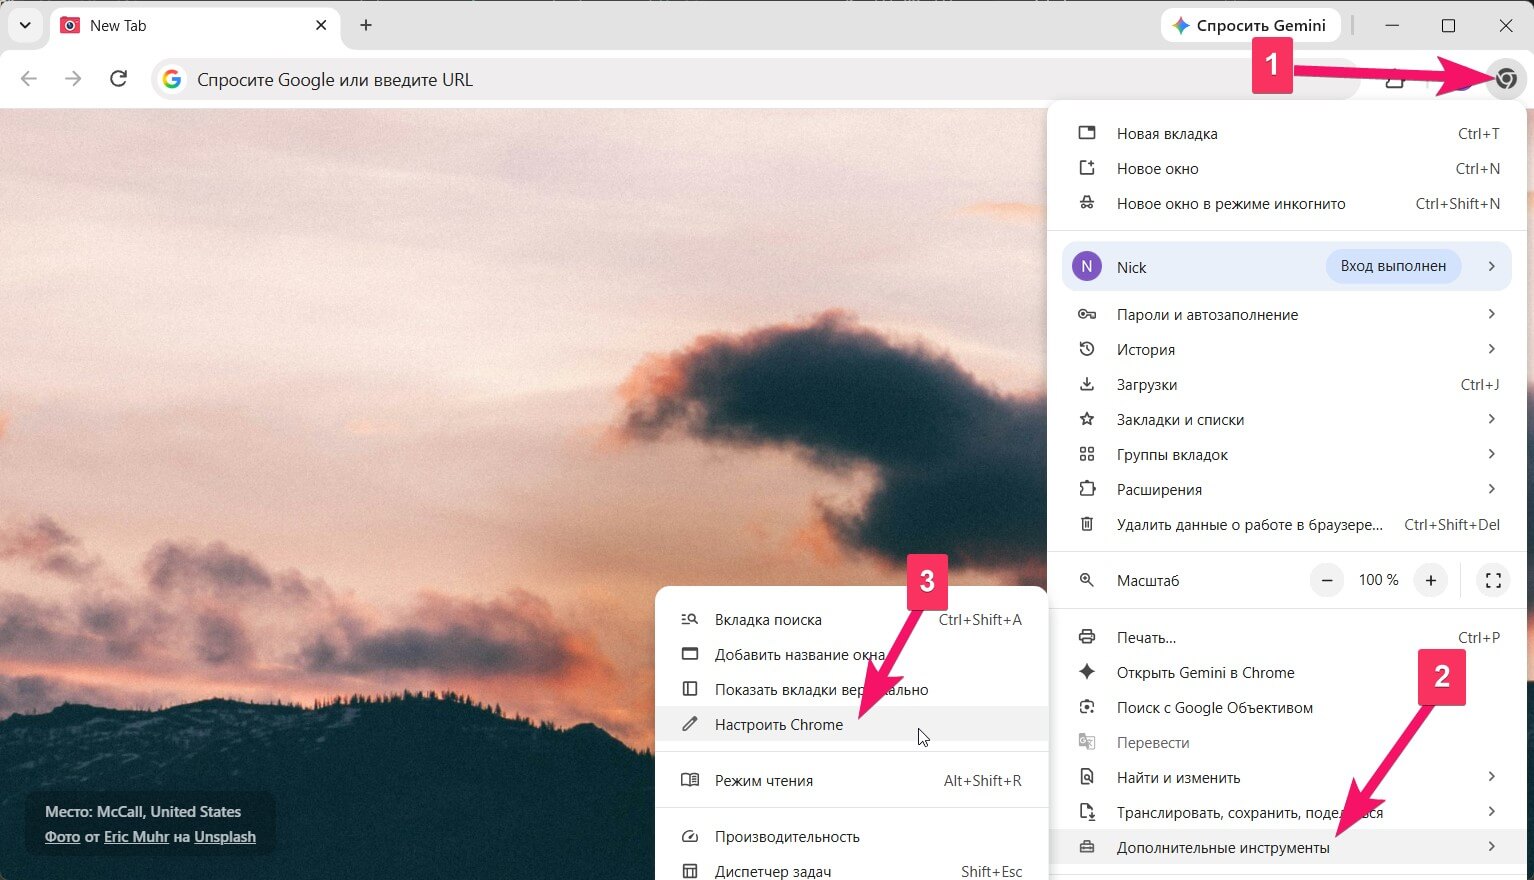Click the 100 % zoom value

coord(1378,580)
